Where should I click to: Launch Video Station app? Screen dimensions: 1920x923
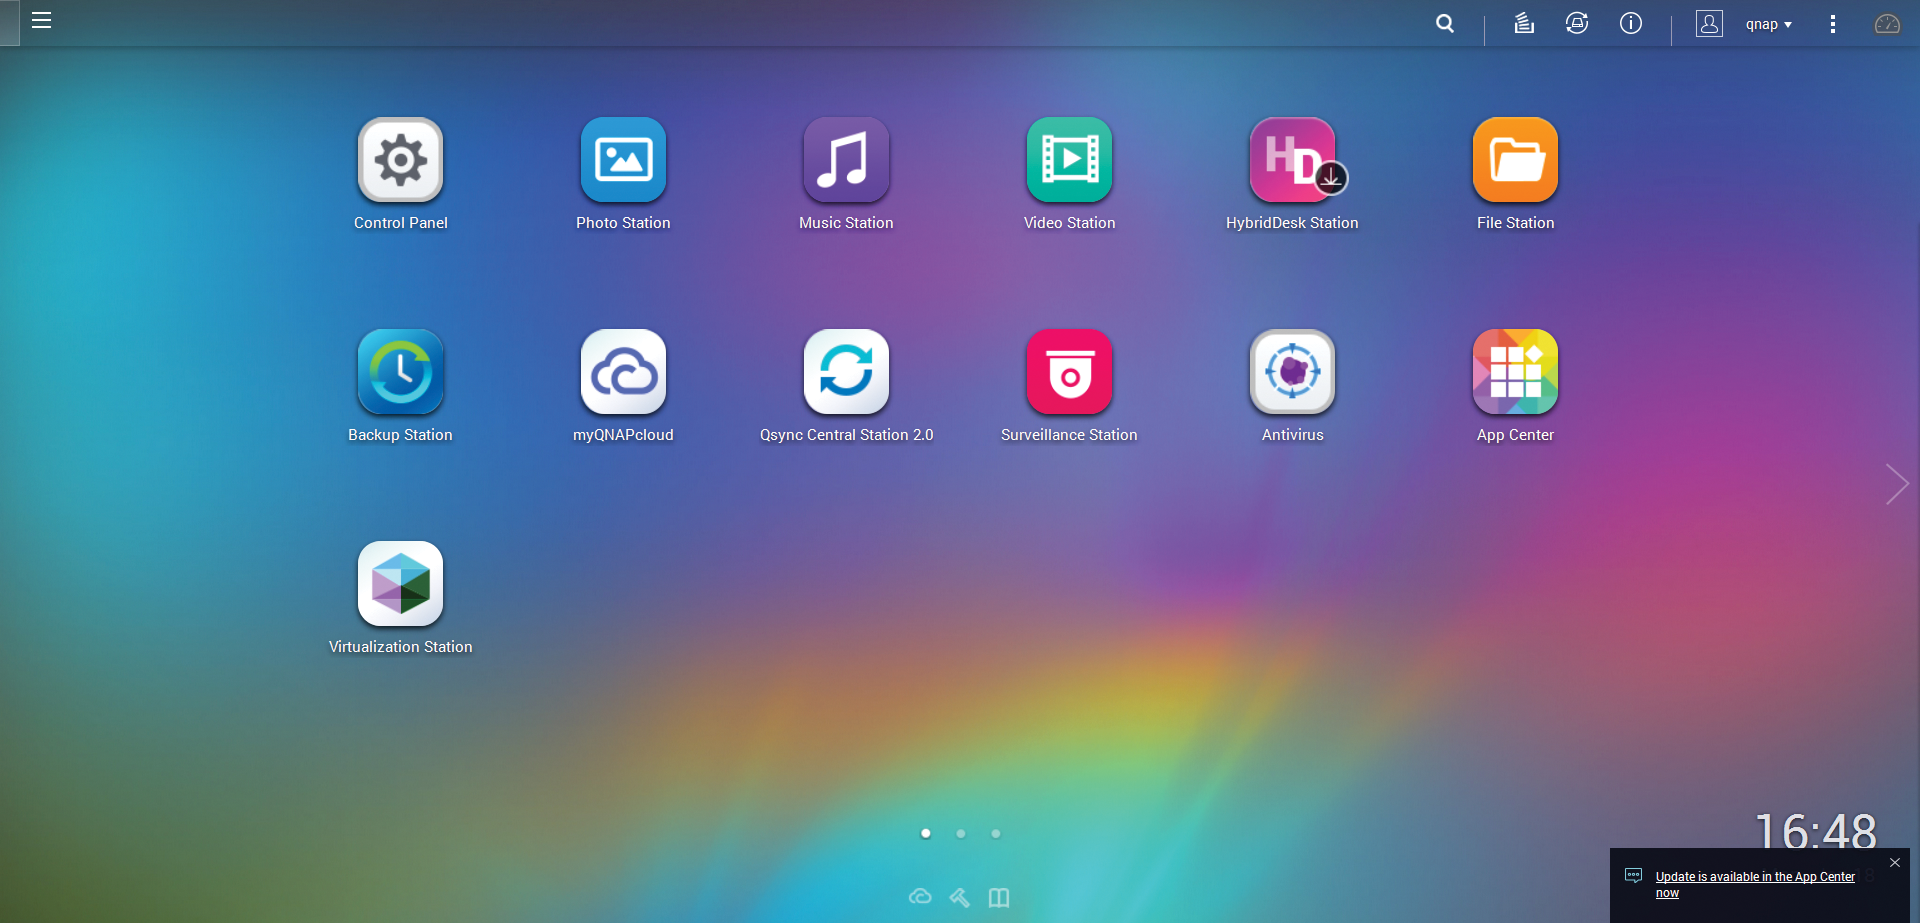[x=1069, y=161]
